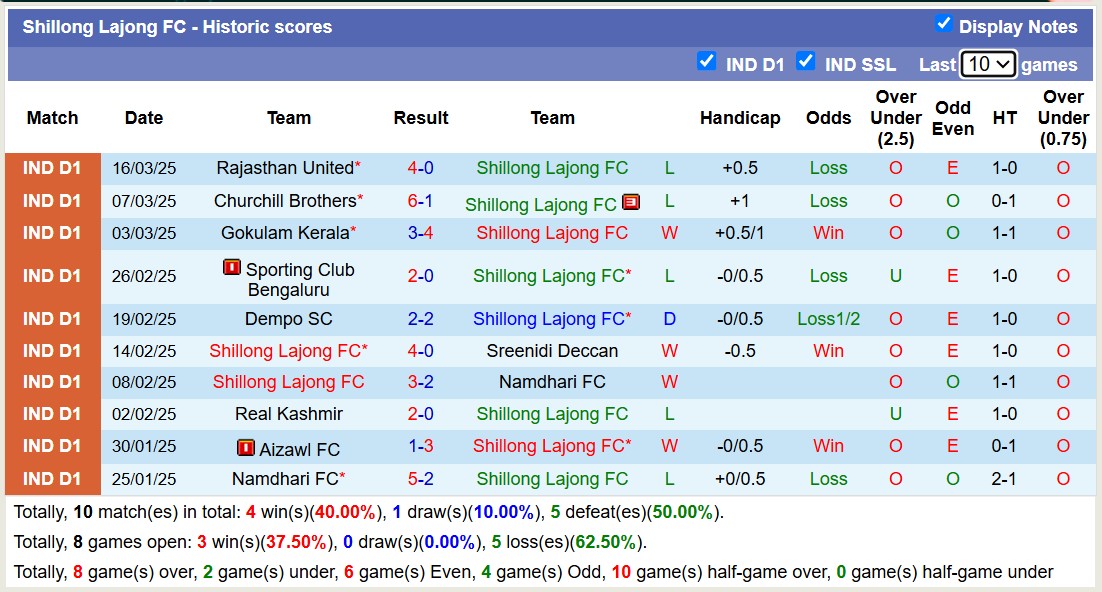The height and width of the screenshot is (592, 1102).
Task: Click red card icon beside Sporting Club Bengaluru
Action: (232, 268)
